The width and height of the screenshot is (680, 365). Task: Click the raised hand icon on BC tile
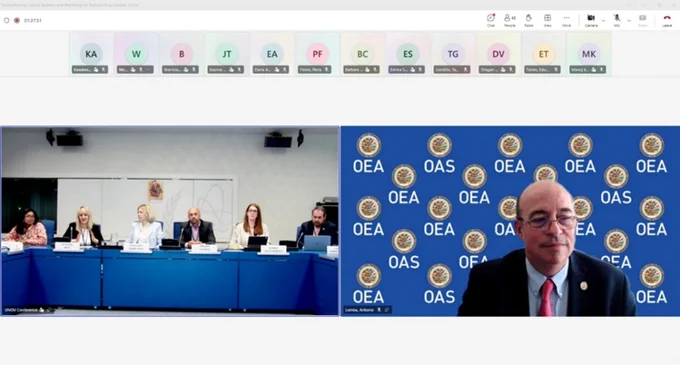coord(367,69)
